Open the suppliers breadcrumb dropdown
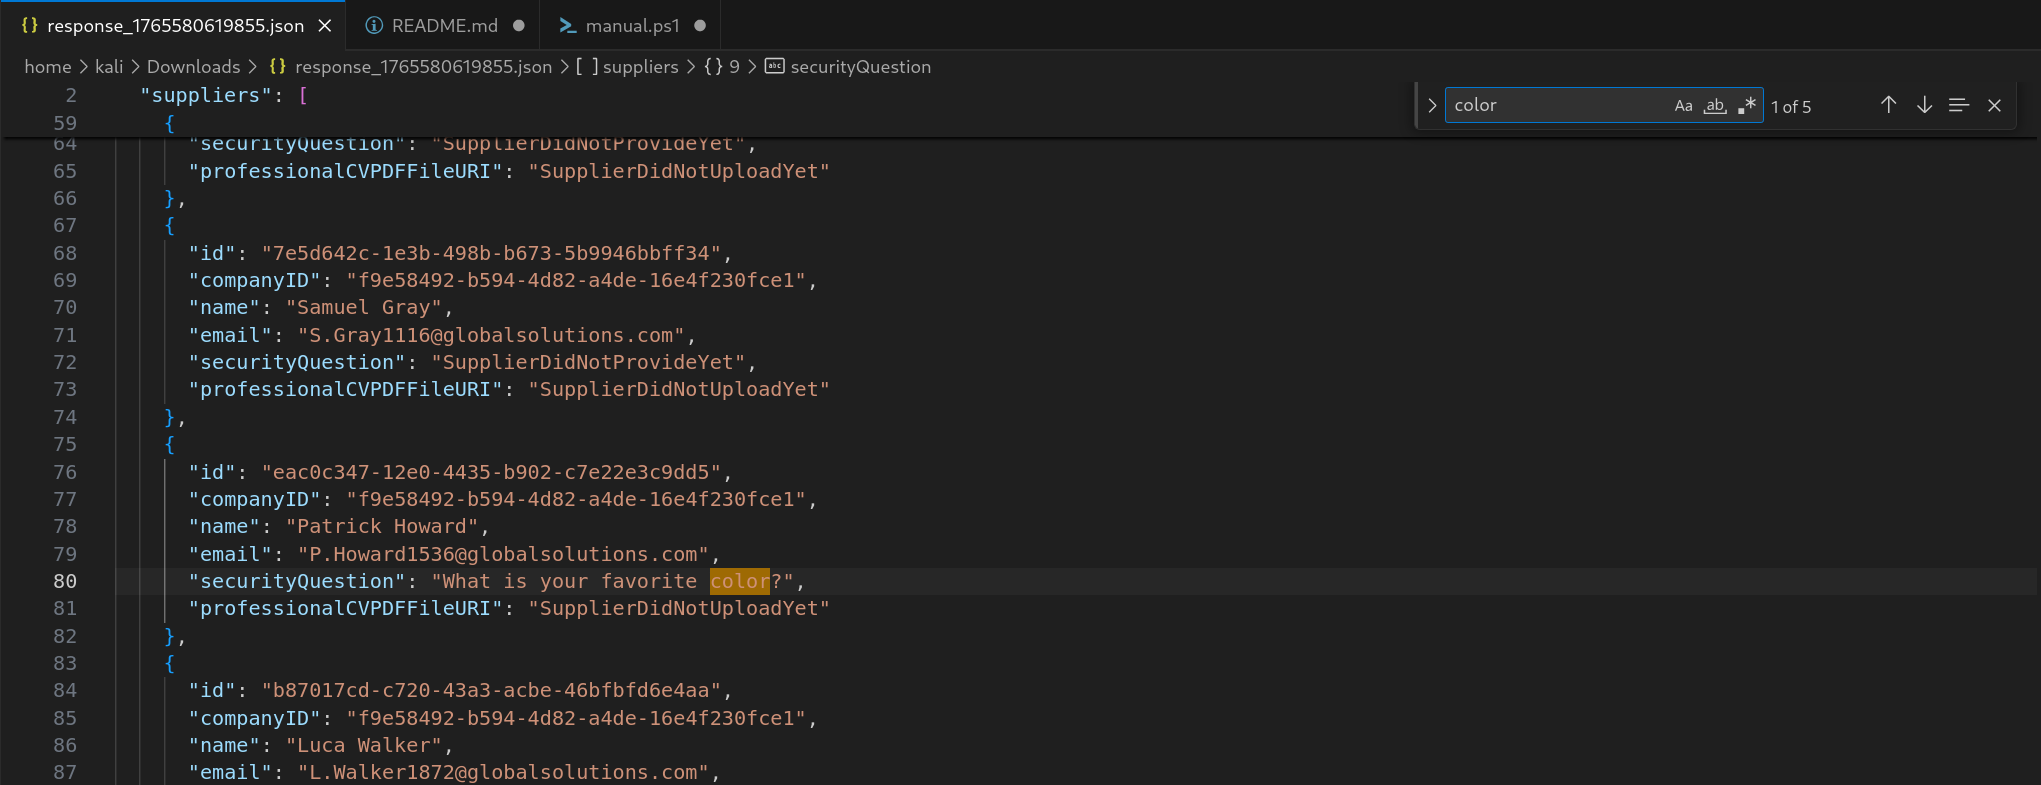Viewport: 2041px width, 785px height. coord(640,67)
